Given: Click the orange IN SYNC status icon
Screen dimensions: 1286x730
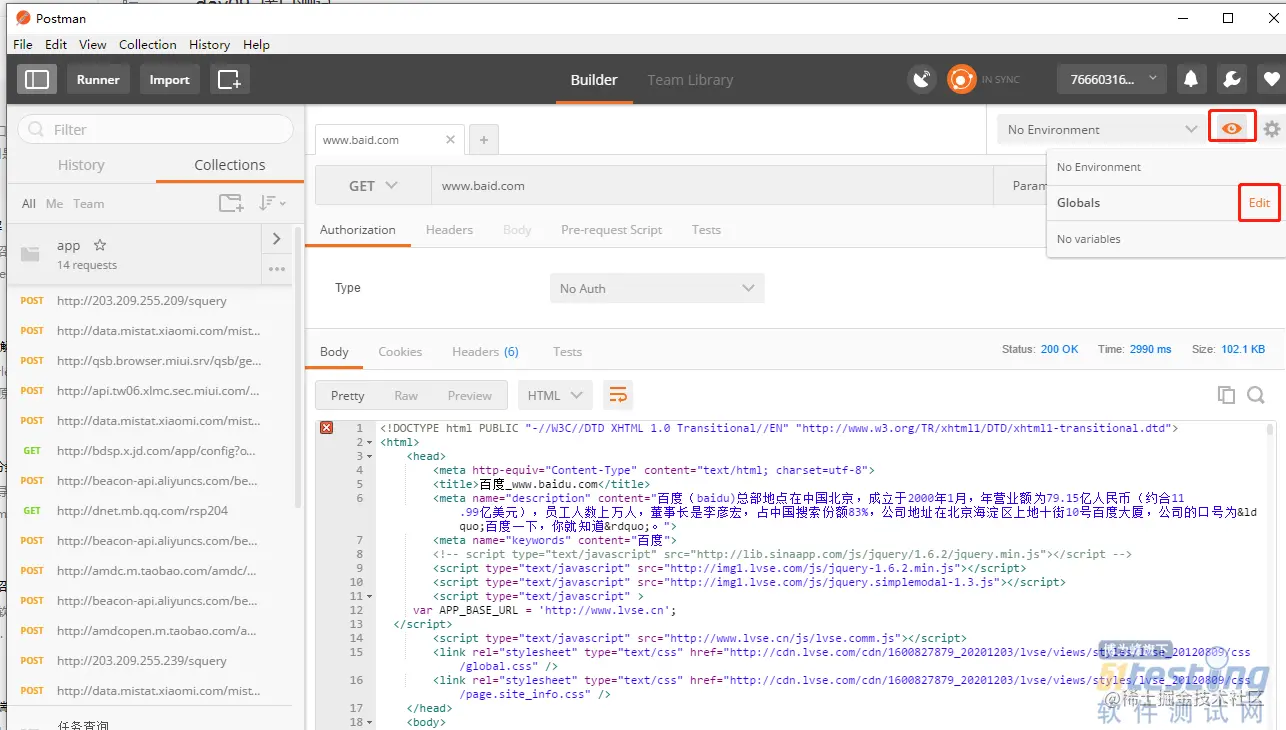Looking at the screenshot, I should coord(961,79).
